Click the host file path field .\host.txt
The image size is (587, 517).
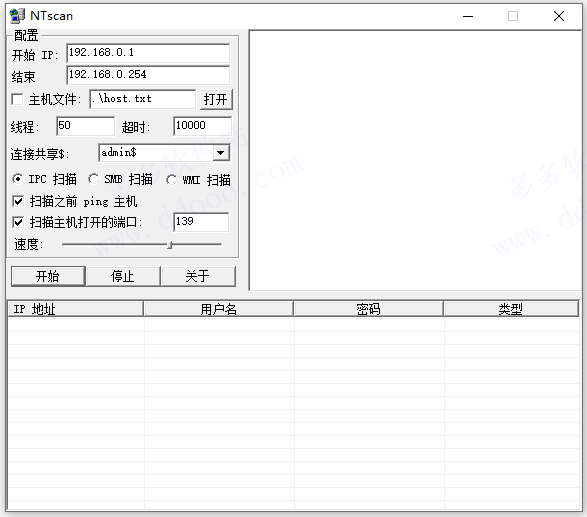(x=142, y=99)
